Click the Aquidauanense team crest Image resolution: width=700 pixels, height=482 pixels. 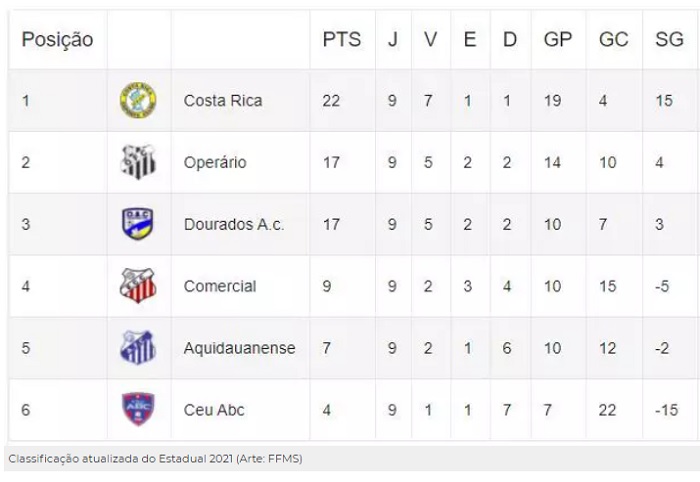pyautogui.click(x=138, y=348)
